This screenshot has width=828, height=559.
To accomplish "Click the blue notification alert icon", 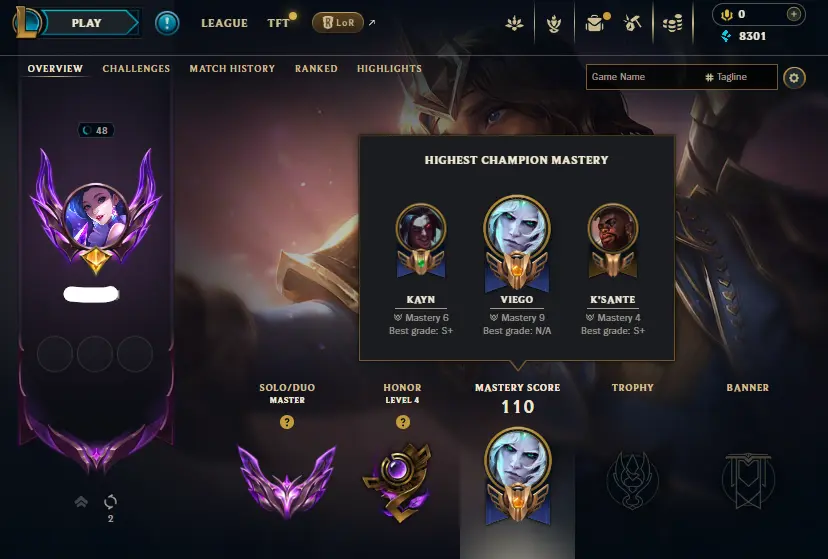I will click(x=167, y=23).
